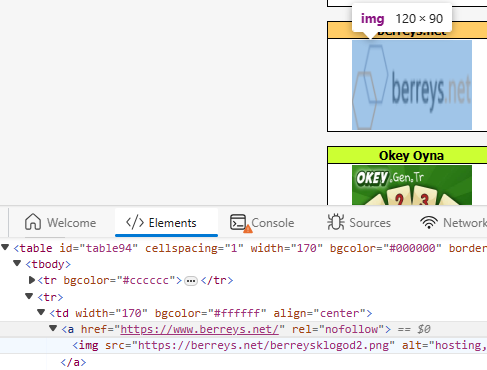Image resolution: width=487 pixels, height=370 pixels.
Task: Open the Welcome tab in DevTools
Action: [x=60, y=223]
